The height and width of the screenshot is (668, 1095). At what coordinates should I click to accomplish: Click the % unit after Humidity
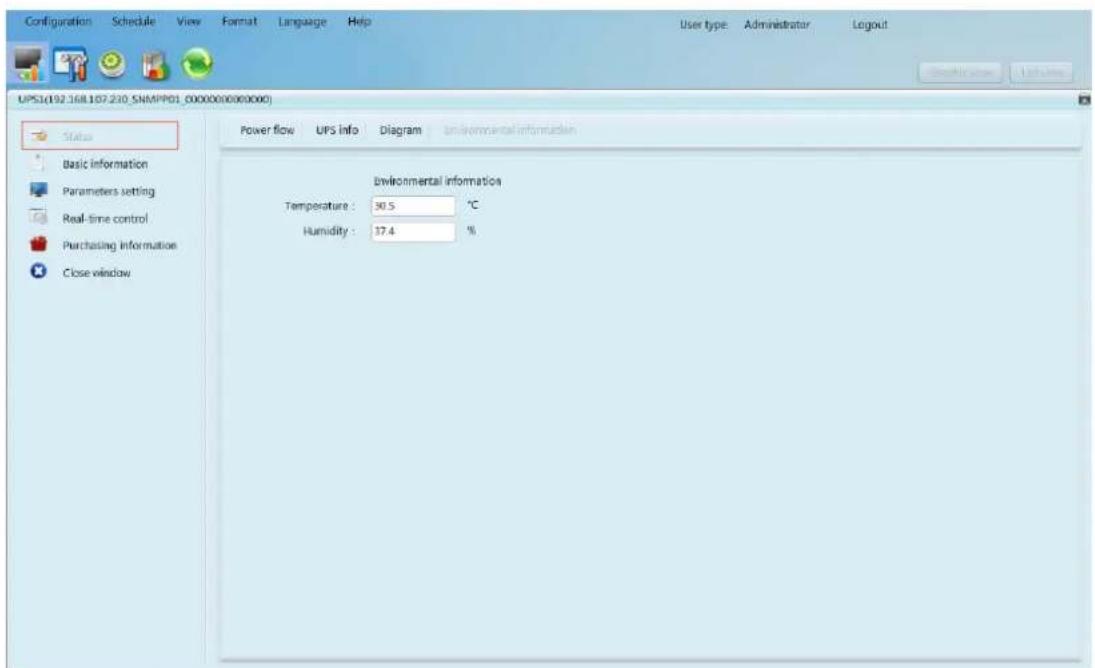pos(471,230)
